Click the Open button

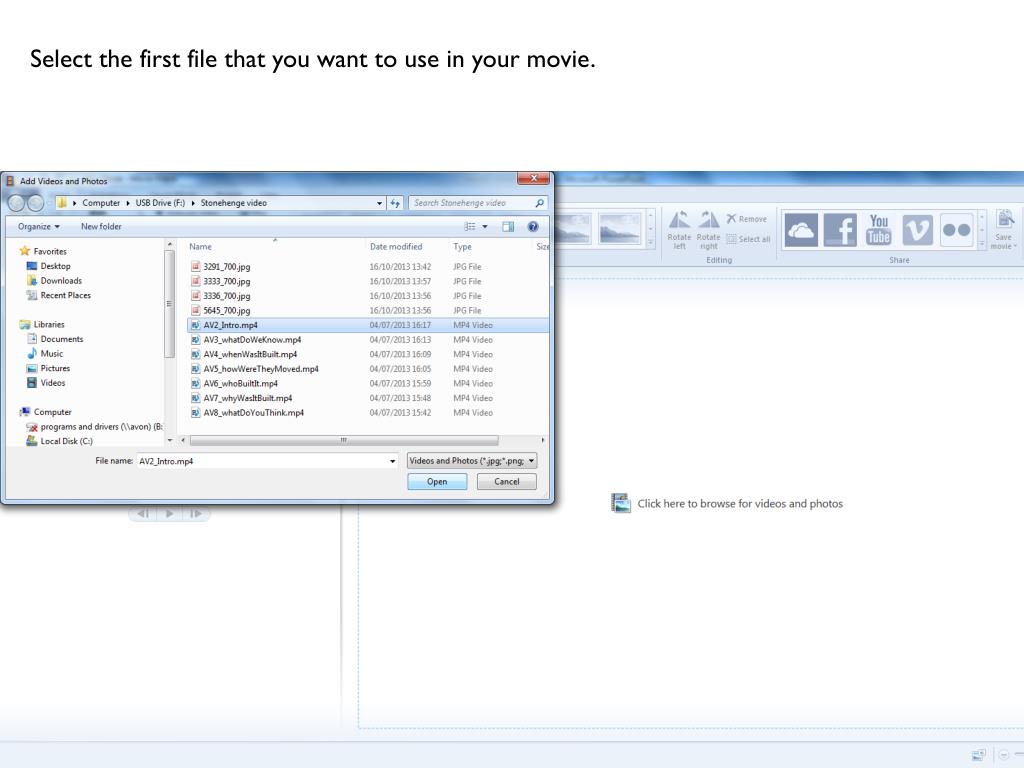click(x=437, y=481)
